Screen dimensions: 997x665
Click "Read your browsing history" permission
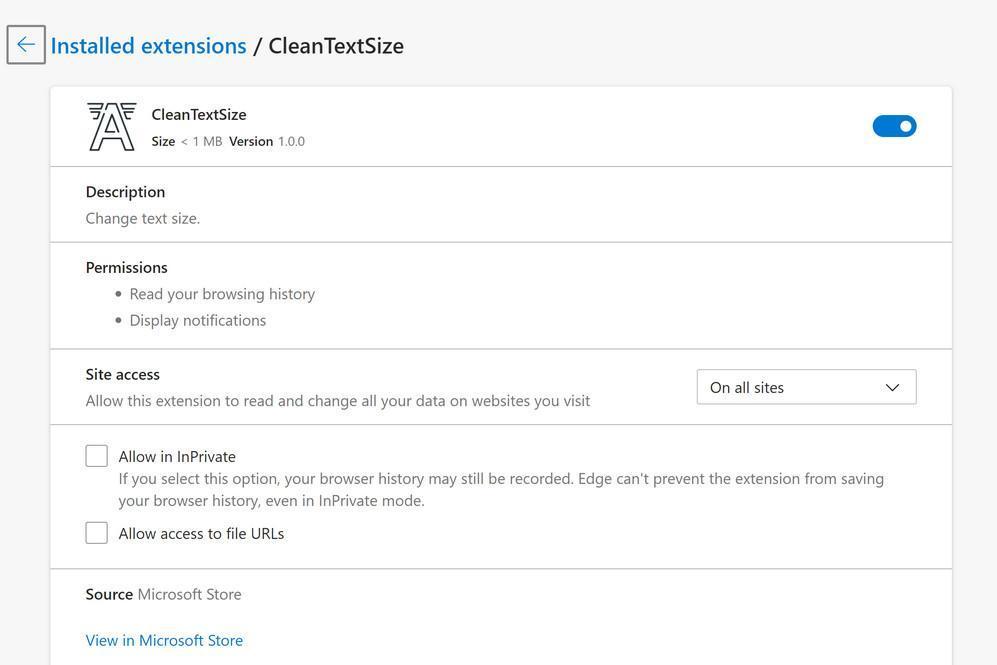(x=222, y=294)
